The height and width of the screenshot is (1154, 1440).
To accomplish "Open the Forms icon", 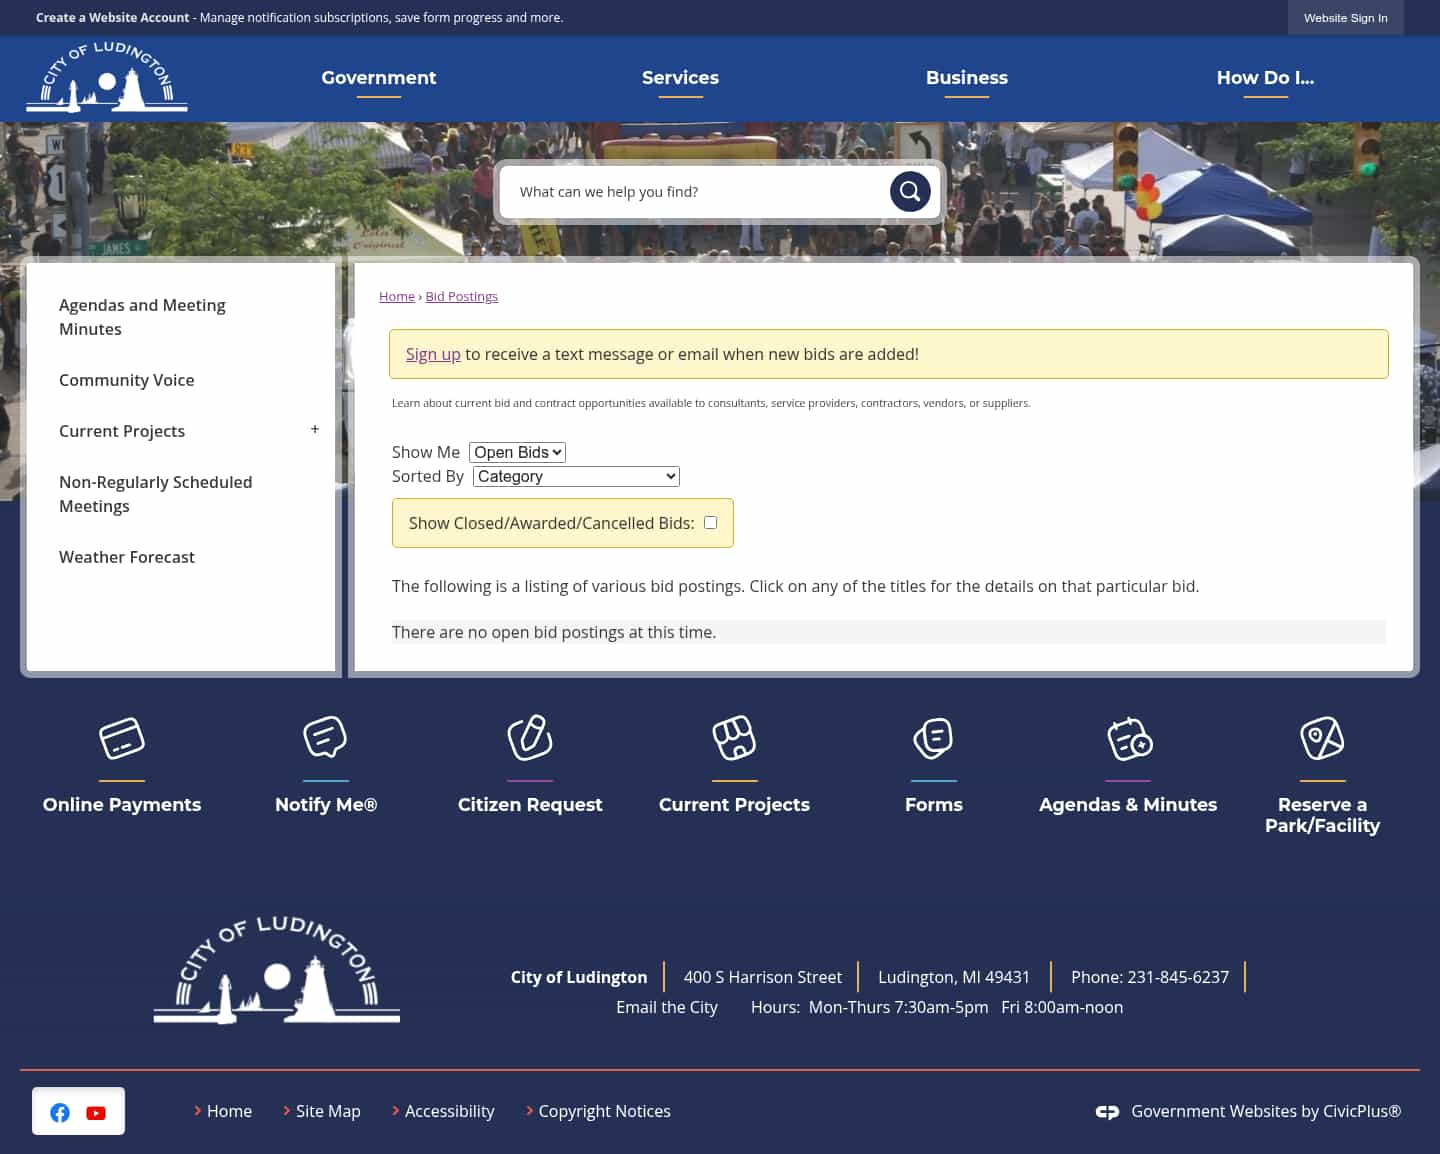I will [934, 738].
